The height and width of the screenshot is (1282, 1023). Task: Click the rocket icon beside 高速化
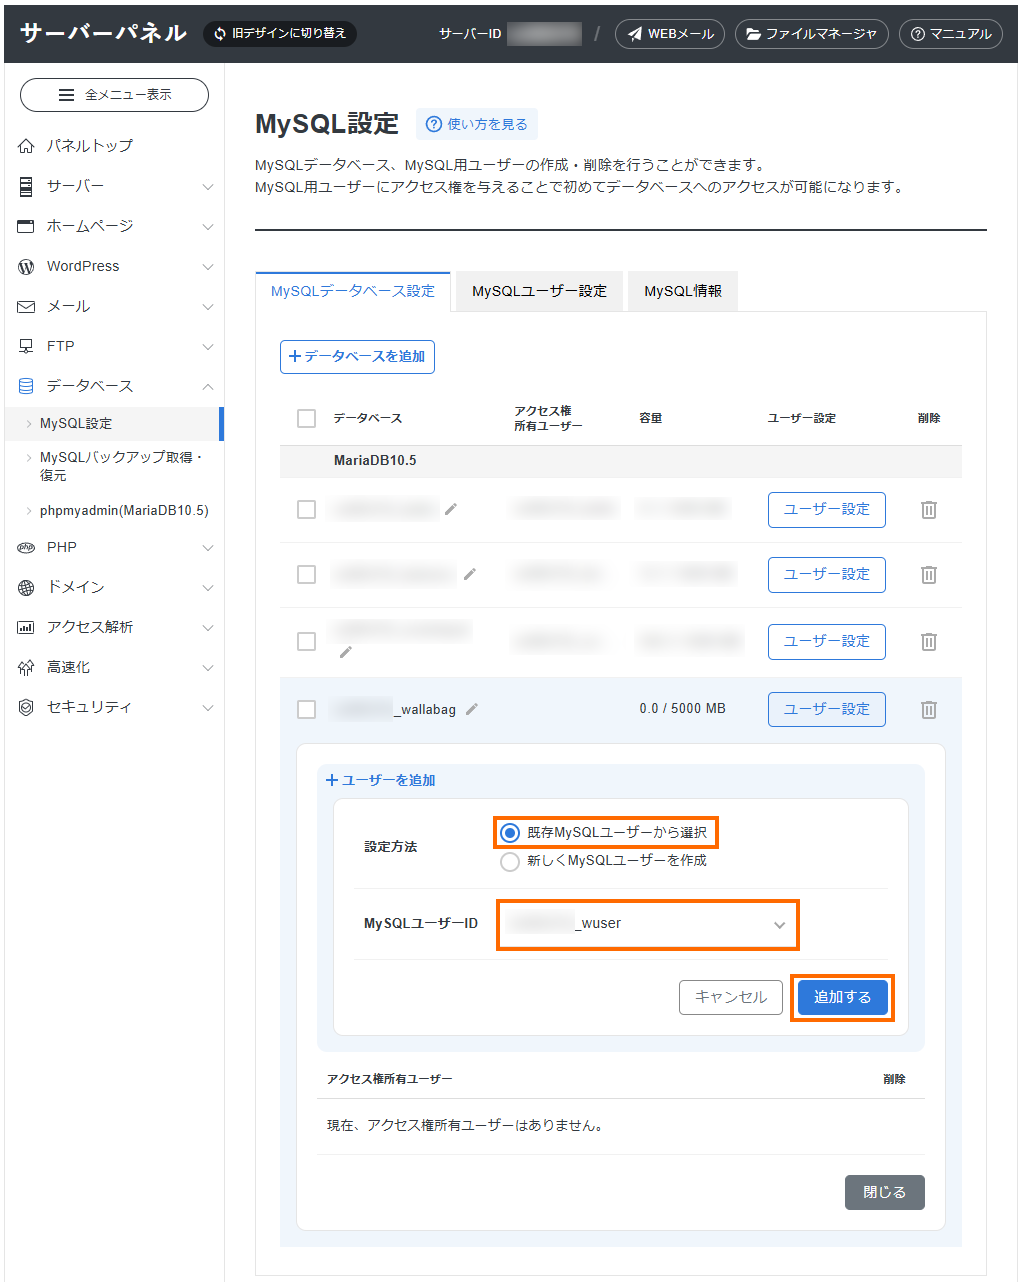26,667
